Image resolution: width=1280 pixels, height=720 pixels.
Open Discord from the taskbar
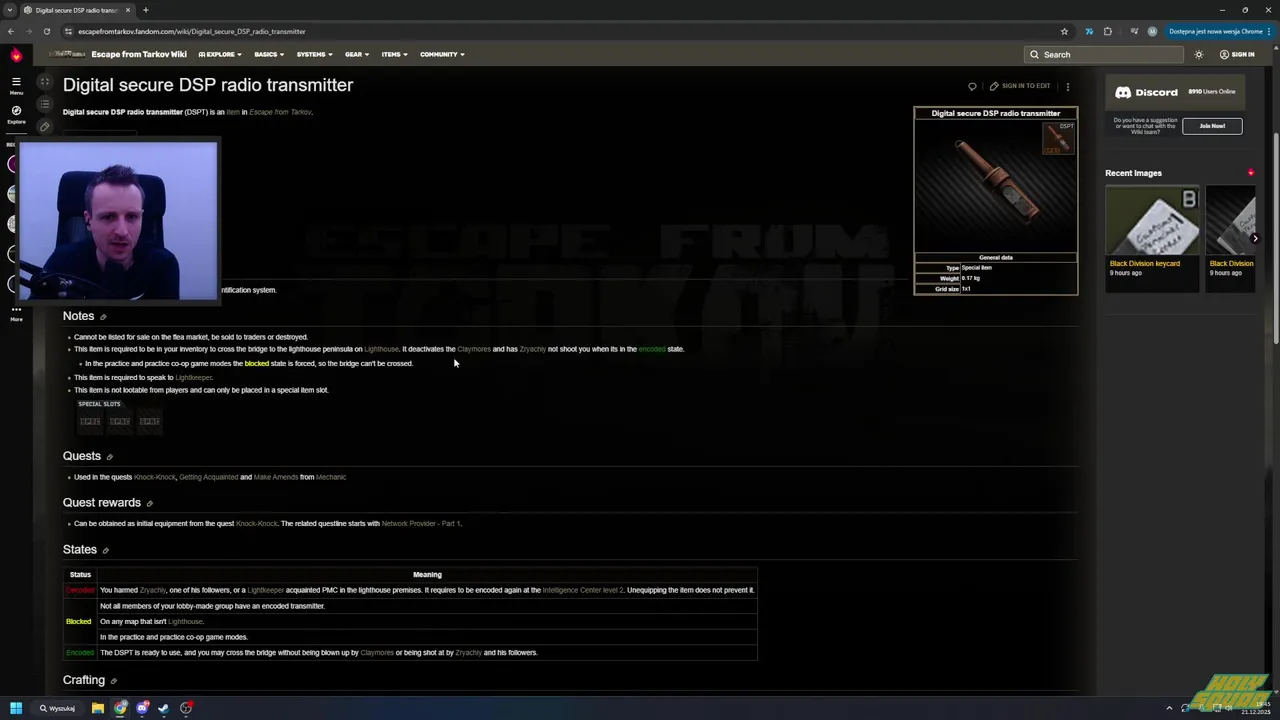[x=142, y=708]
